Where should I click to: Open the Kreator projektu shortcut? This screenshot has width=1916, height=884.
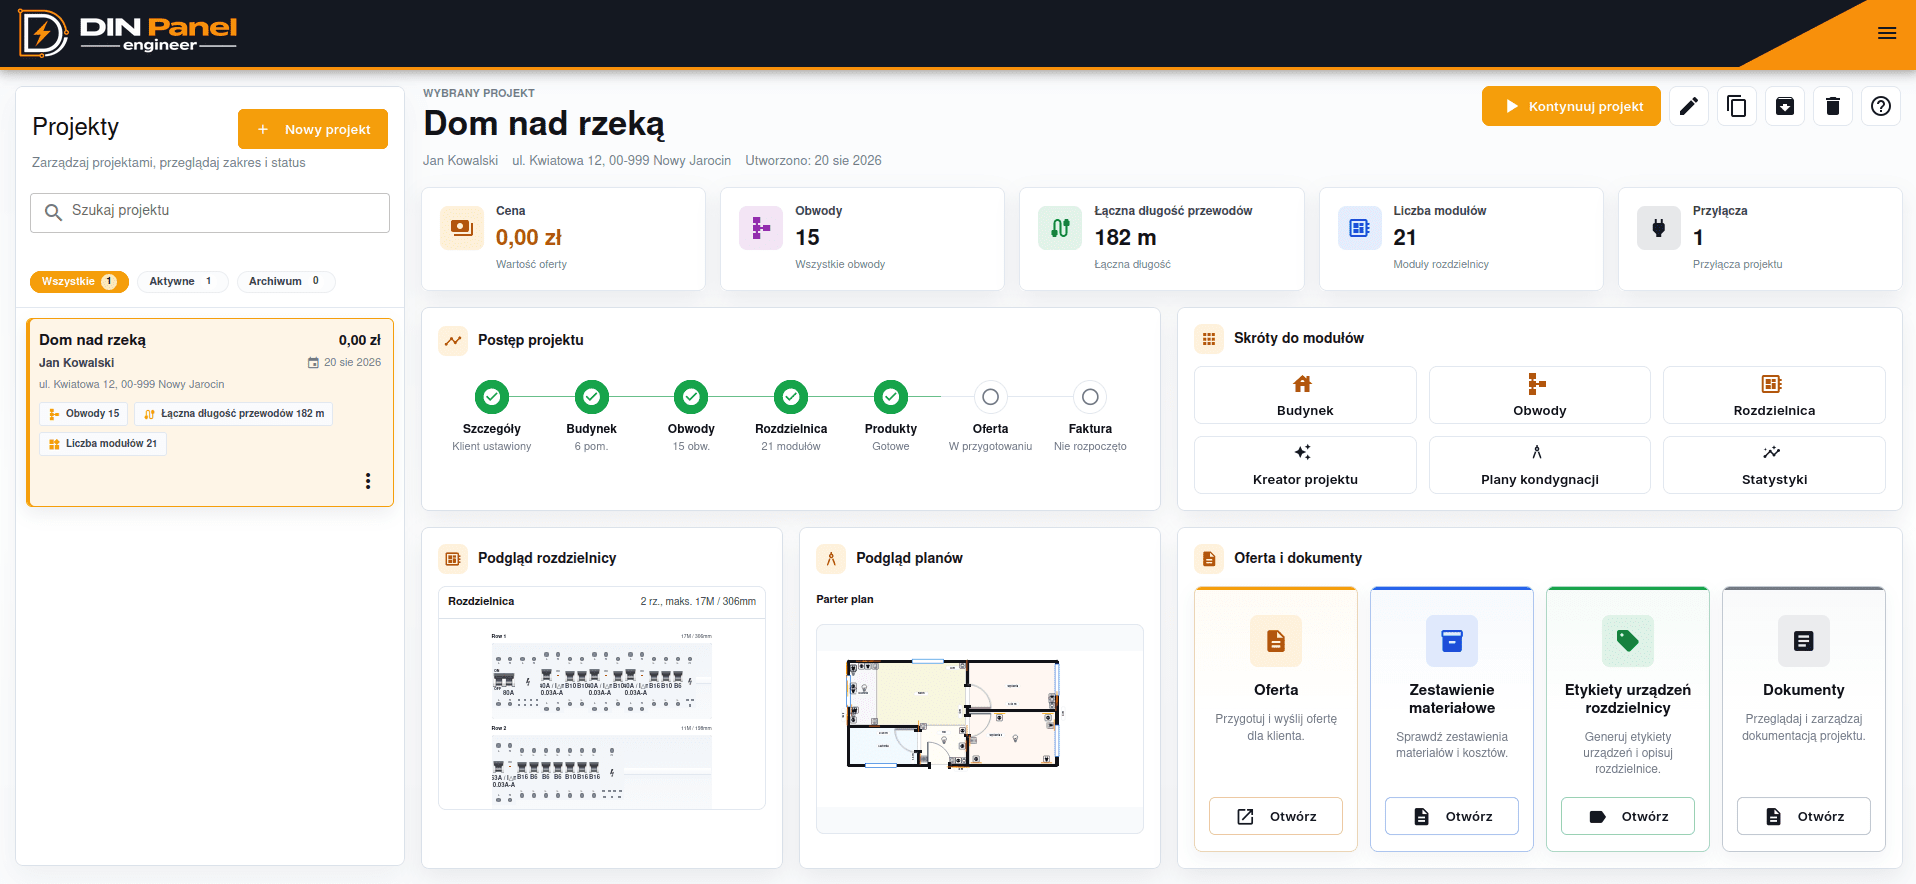pyautogui.click(x=1305, y=465)
